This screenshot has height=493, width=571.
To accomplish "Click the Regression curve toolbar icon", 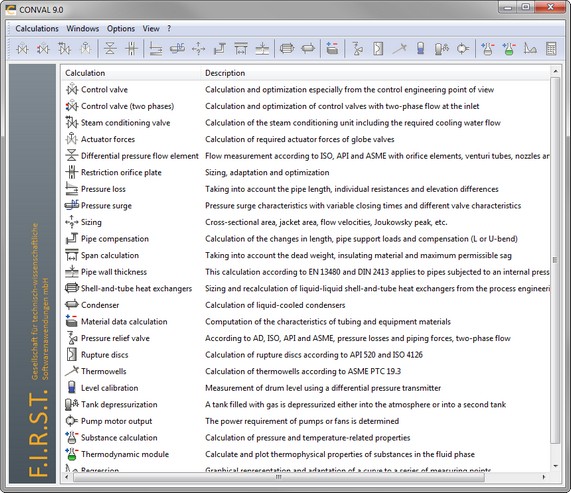I will (530, 48).
